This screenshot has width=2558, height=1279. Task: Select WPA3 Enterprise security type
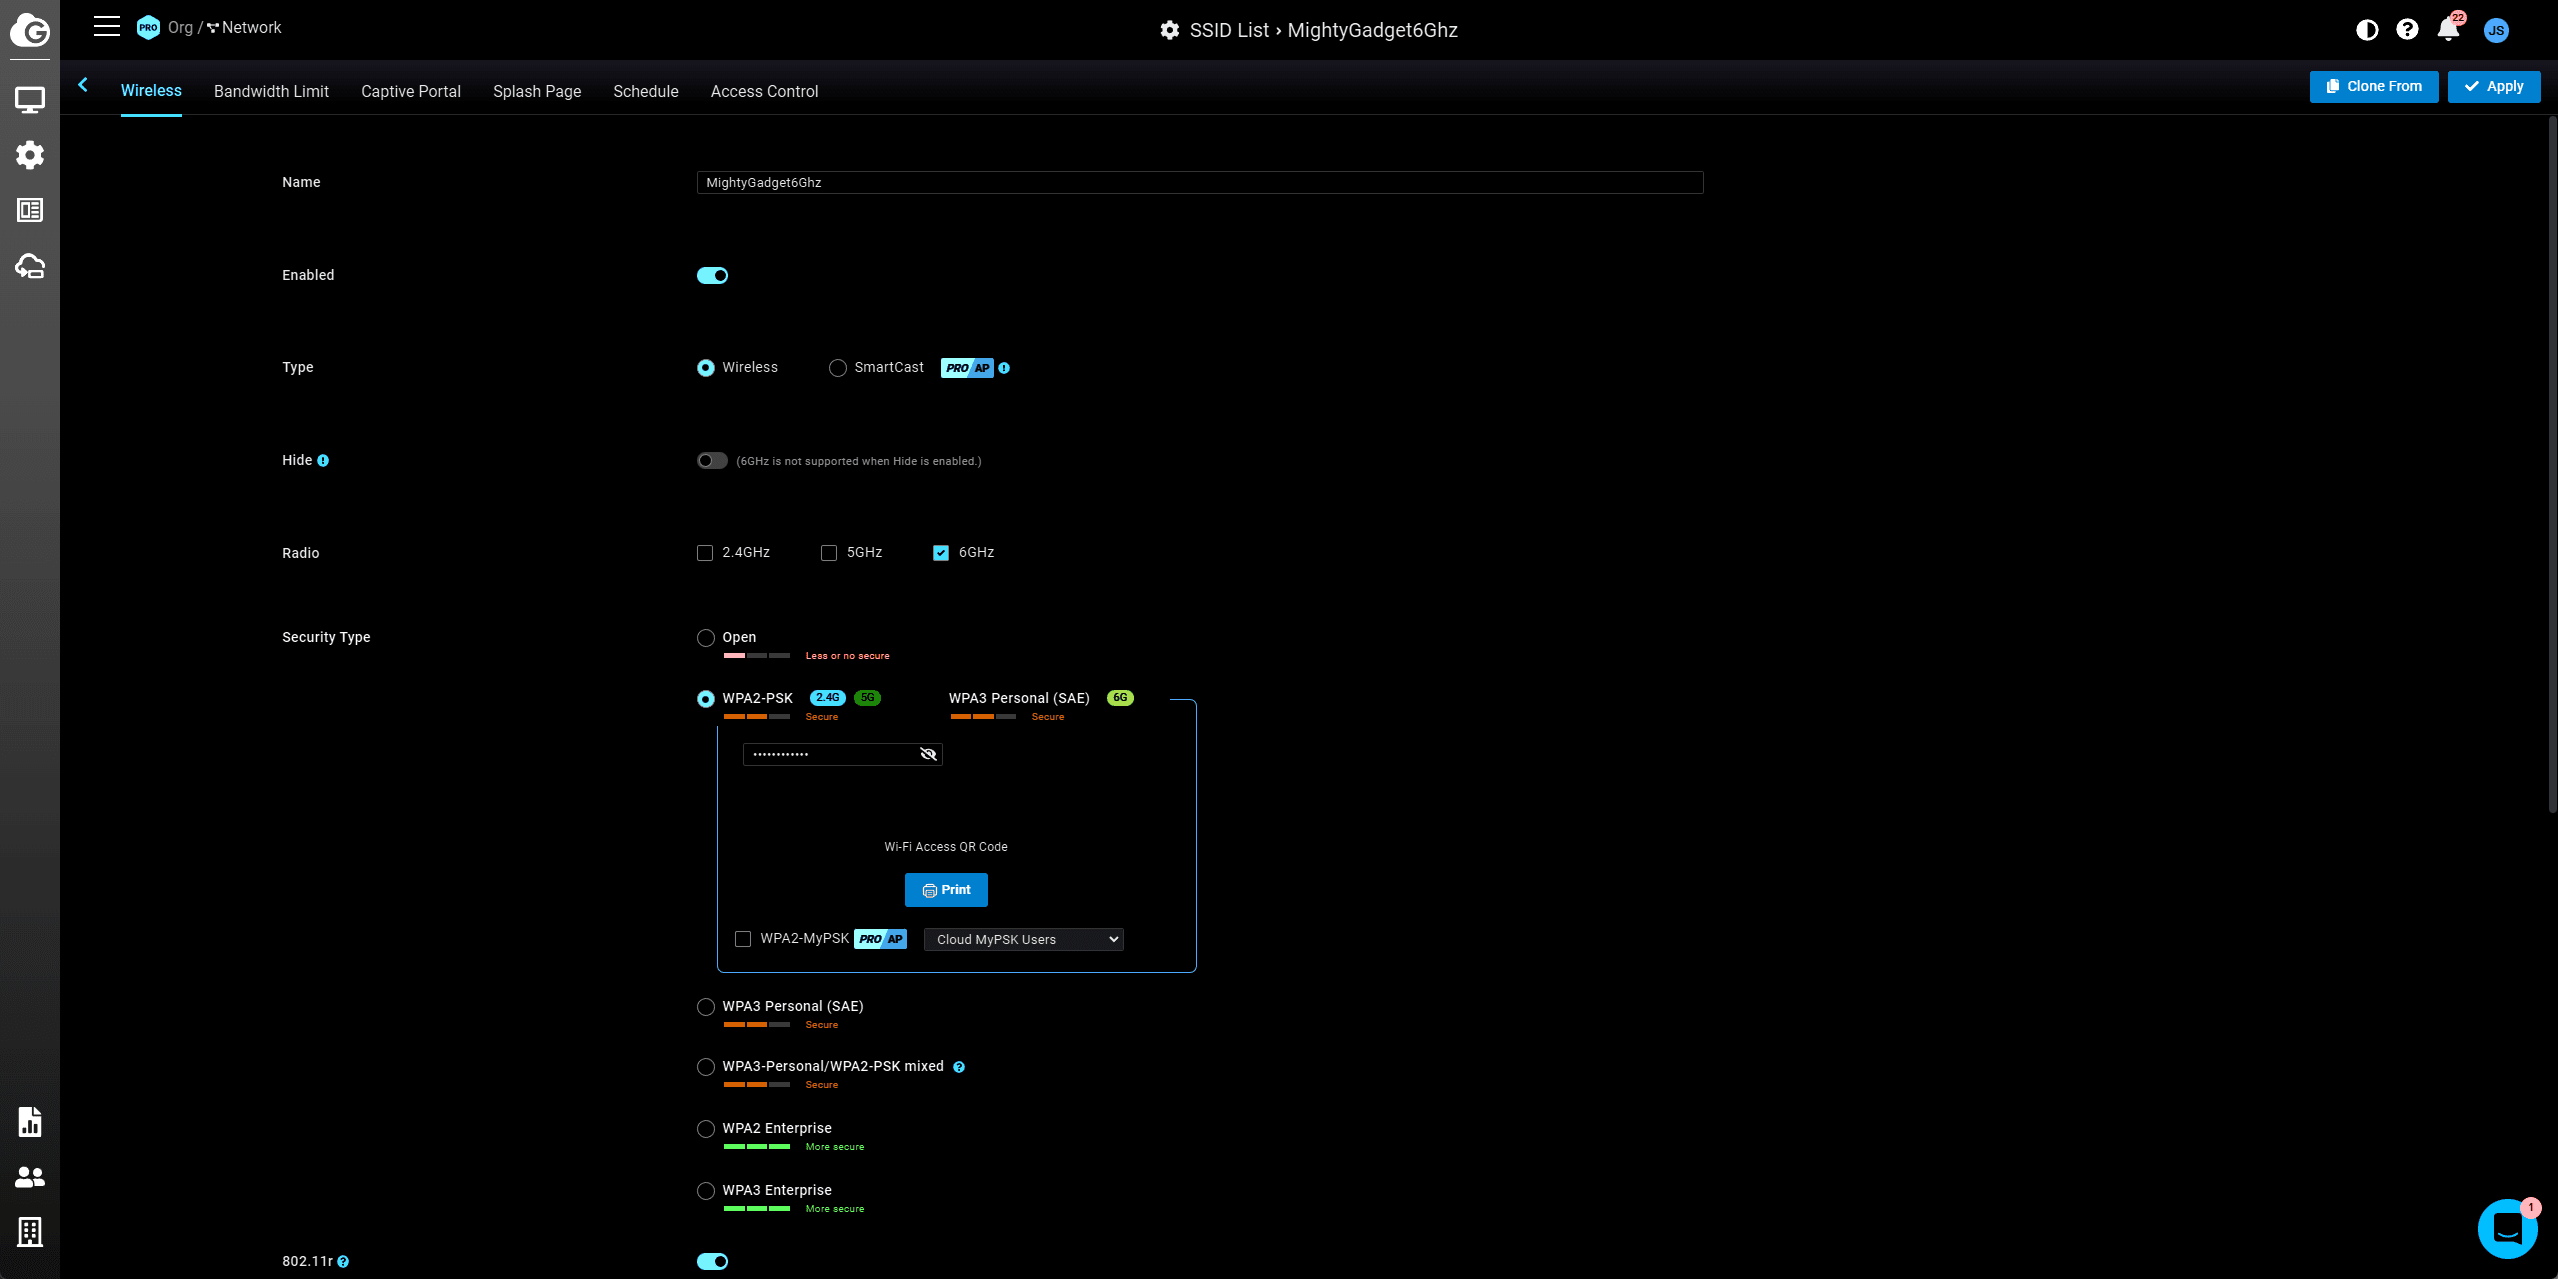(706, 1191)
